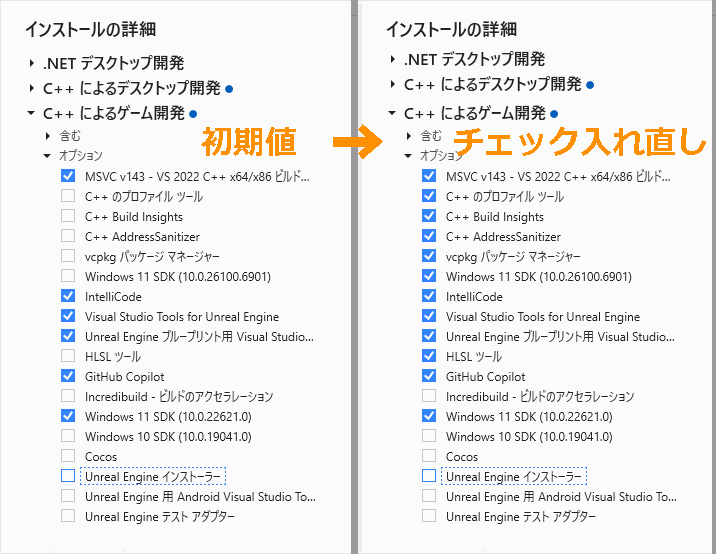Check Unreal Engine インストーラー in left panel

[x=68, y=476]
